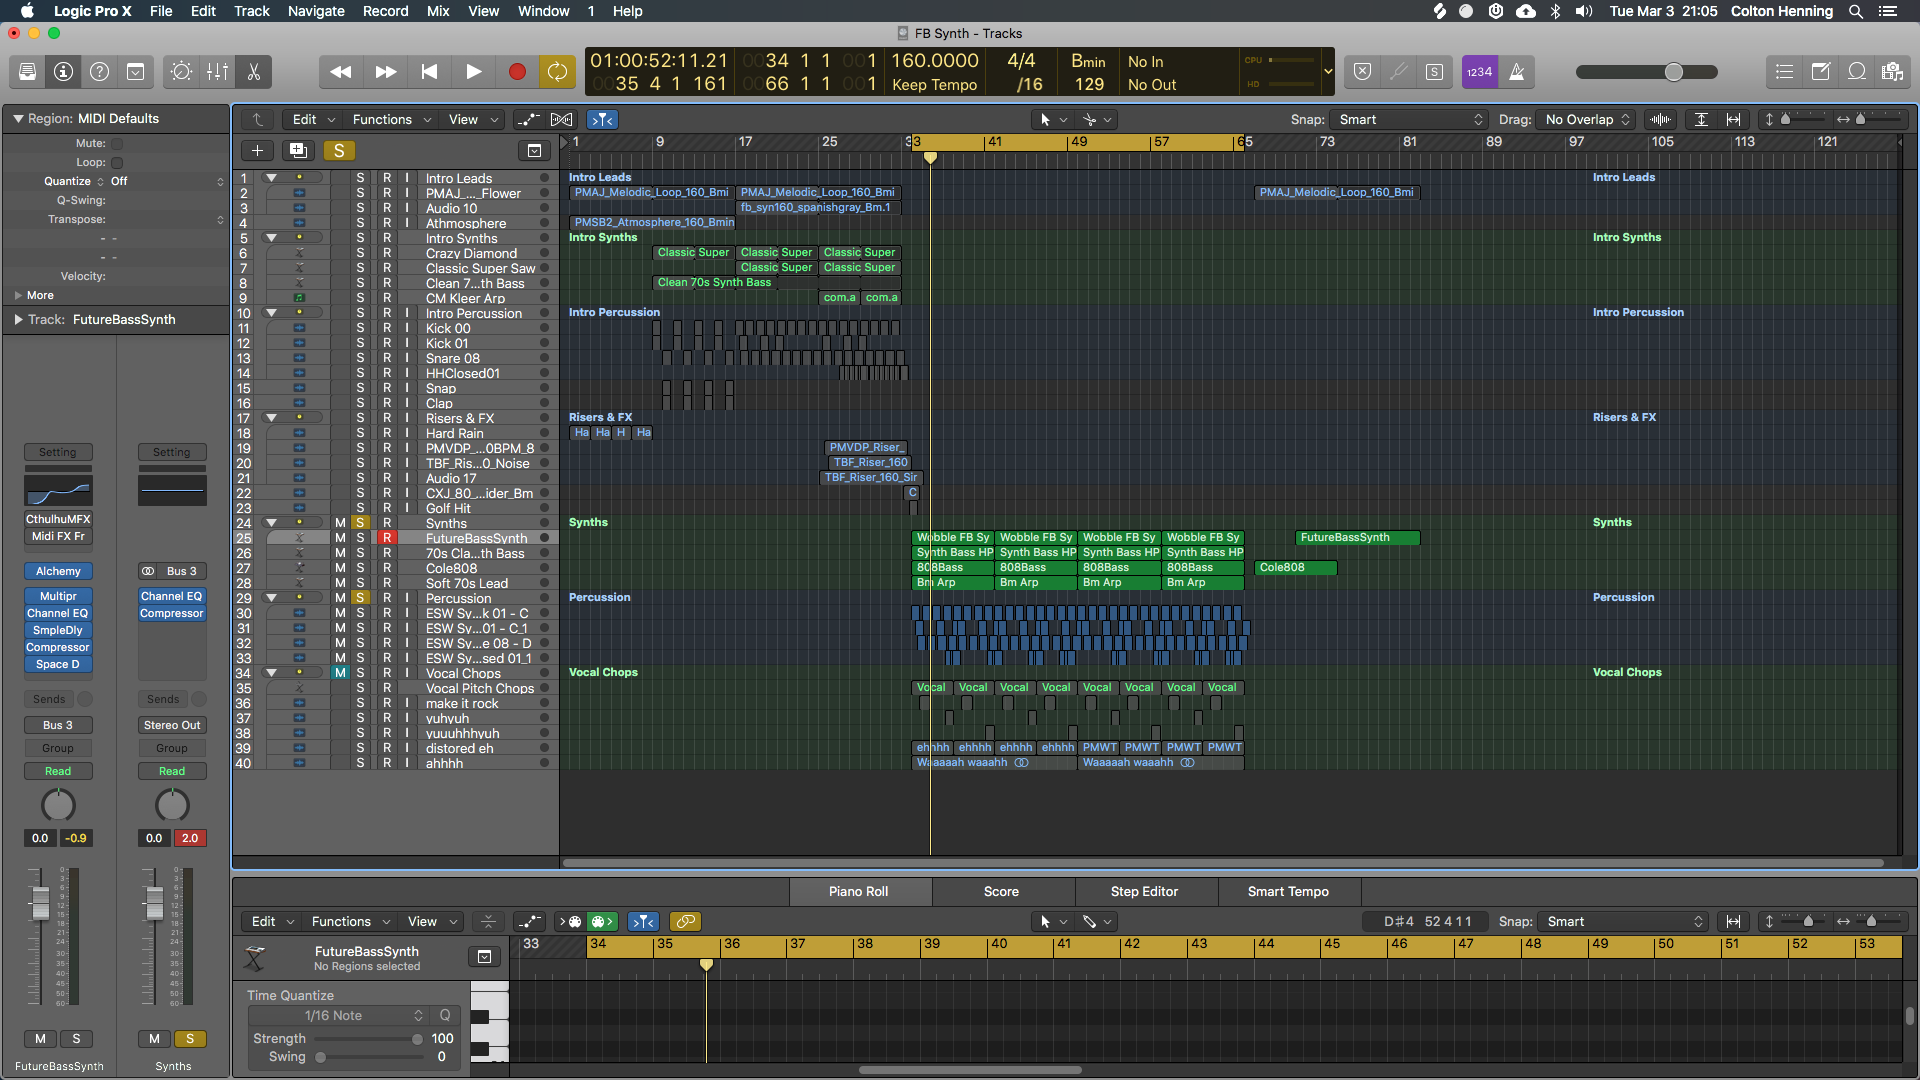
Task: Toggle the Count-in 1234 button
Action: [x=1479, y=72]
